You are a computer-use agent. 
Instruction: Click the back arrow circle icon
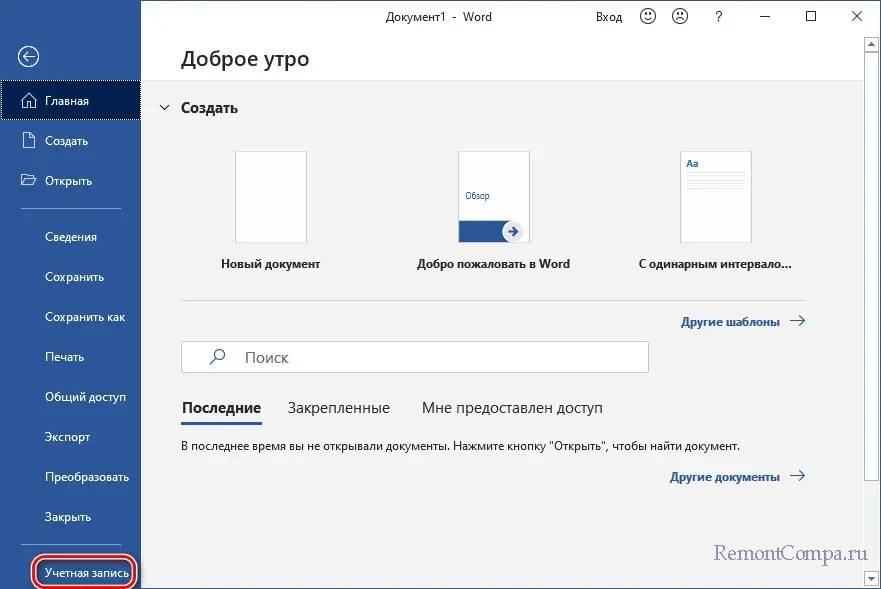coord(29,57)
